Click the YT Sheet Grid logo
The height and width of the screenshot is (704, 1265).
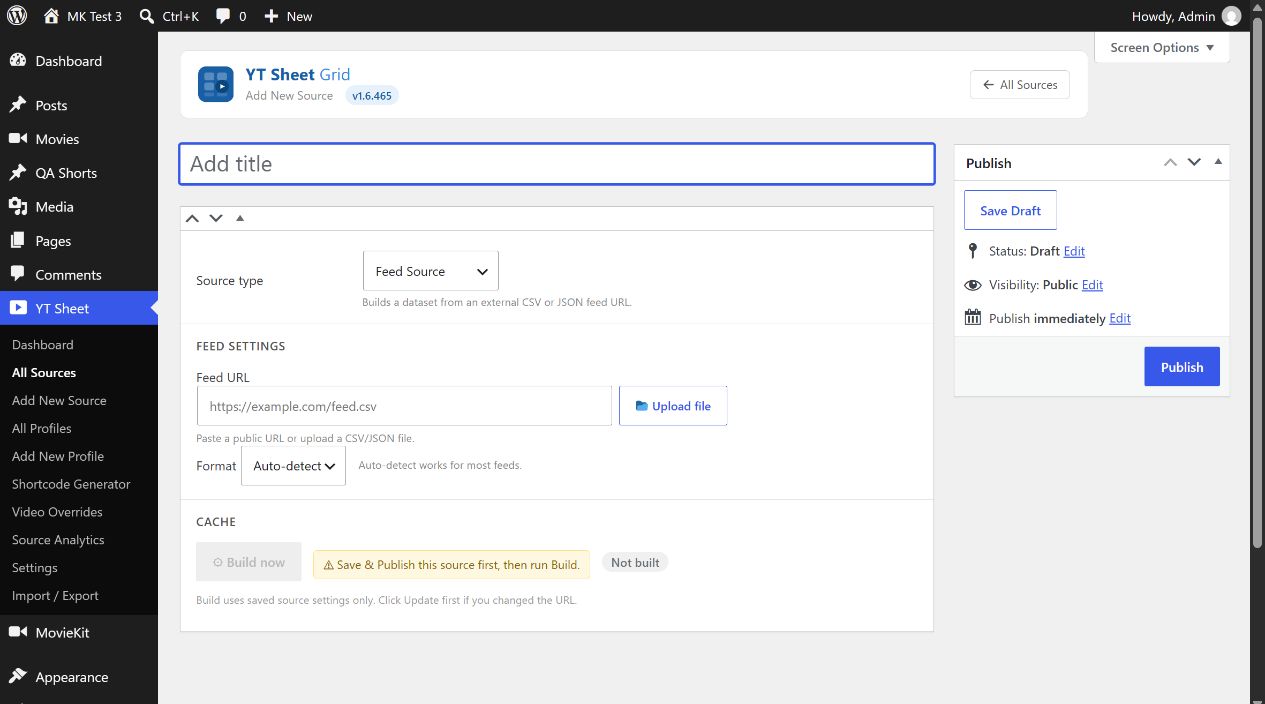pyautogui.click(x=215, y=84)
